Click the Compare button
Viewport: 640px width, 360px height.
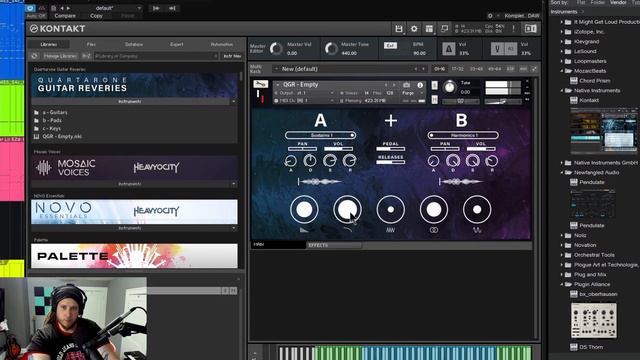(x=65, y=16)
